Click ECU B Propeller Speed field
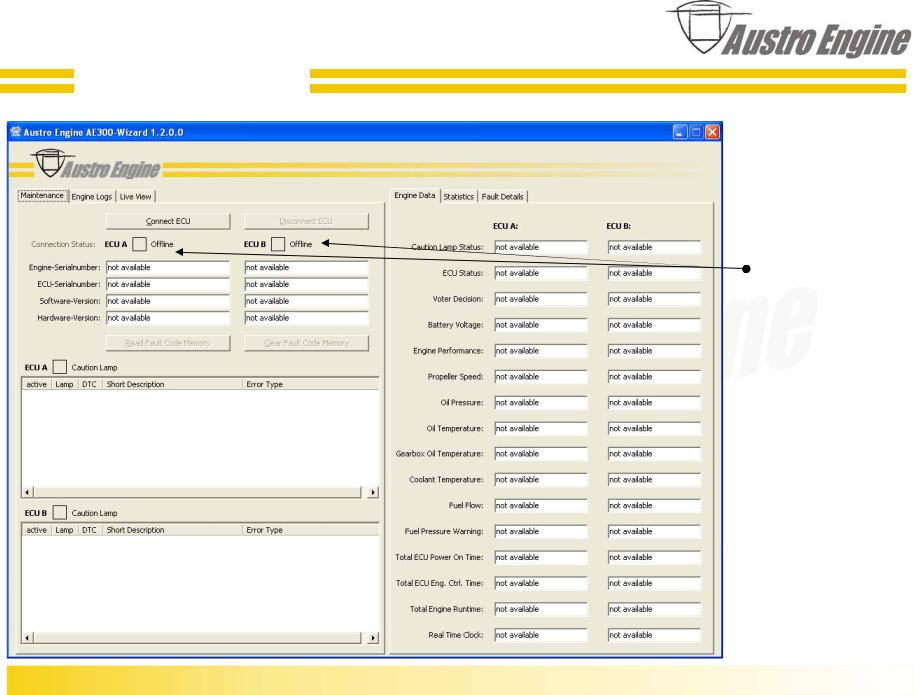The width and height of the screenshot is (915, 695). [x=654, y=377]
